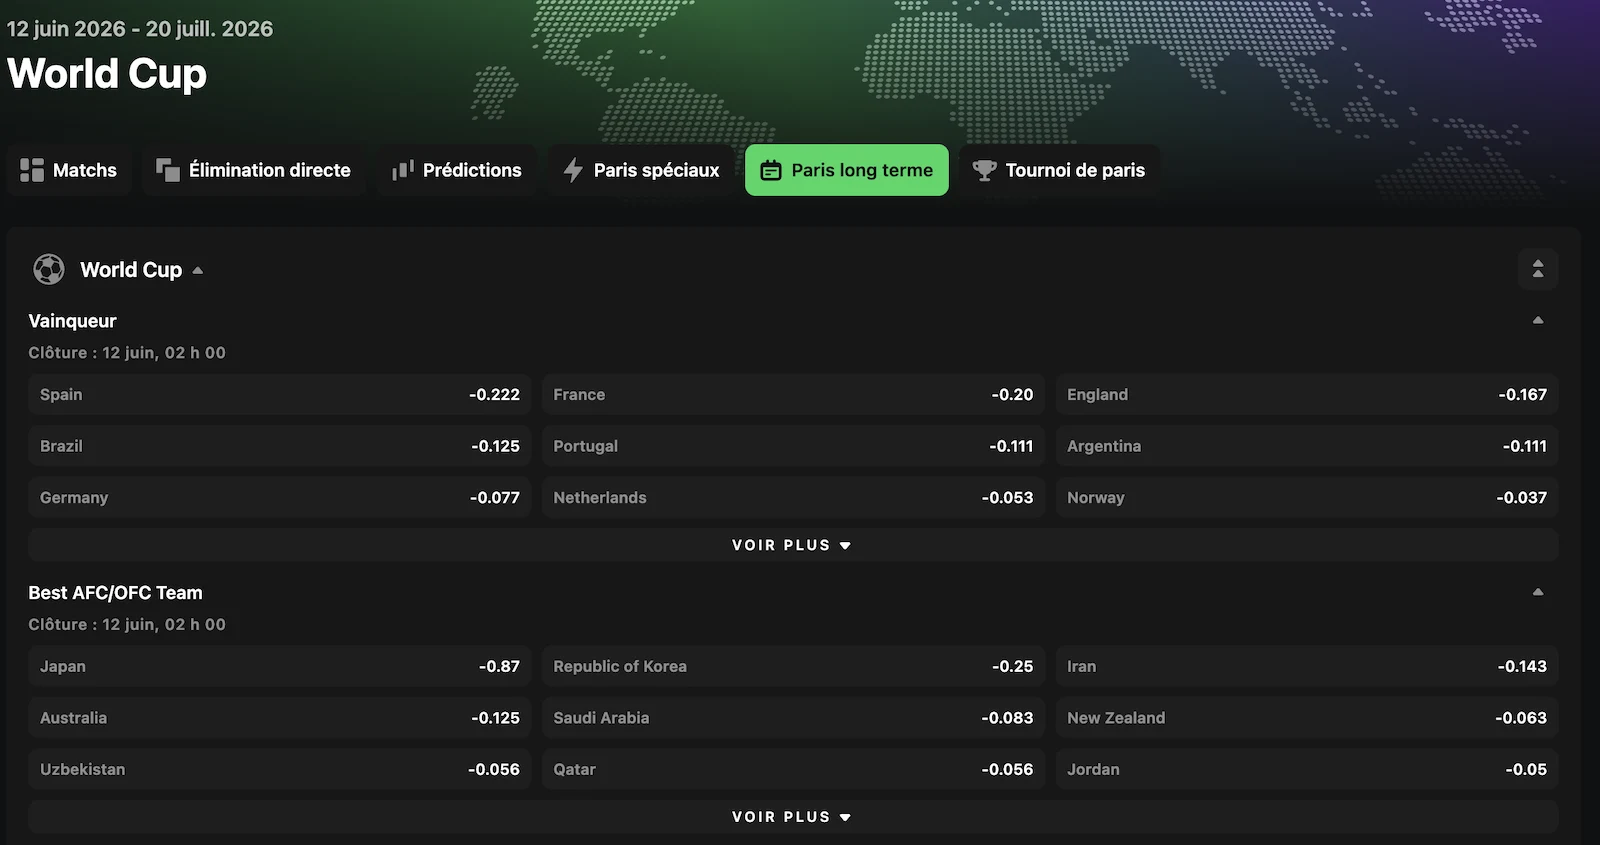This screenshot has width=1600, height=845.
Task: Select Spain to win at -0.222
Action: 280,394
